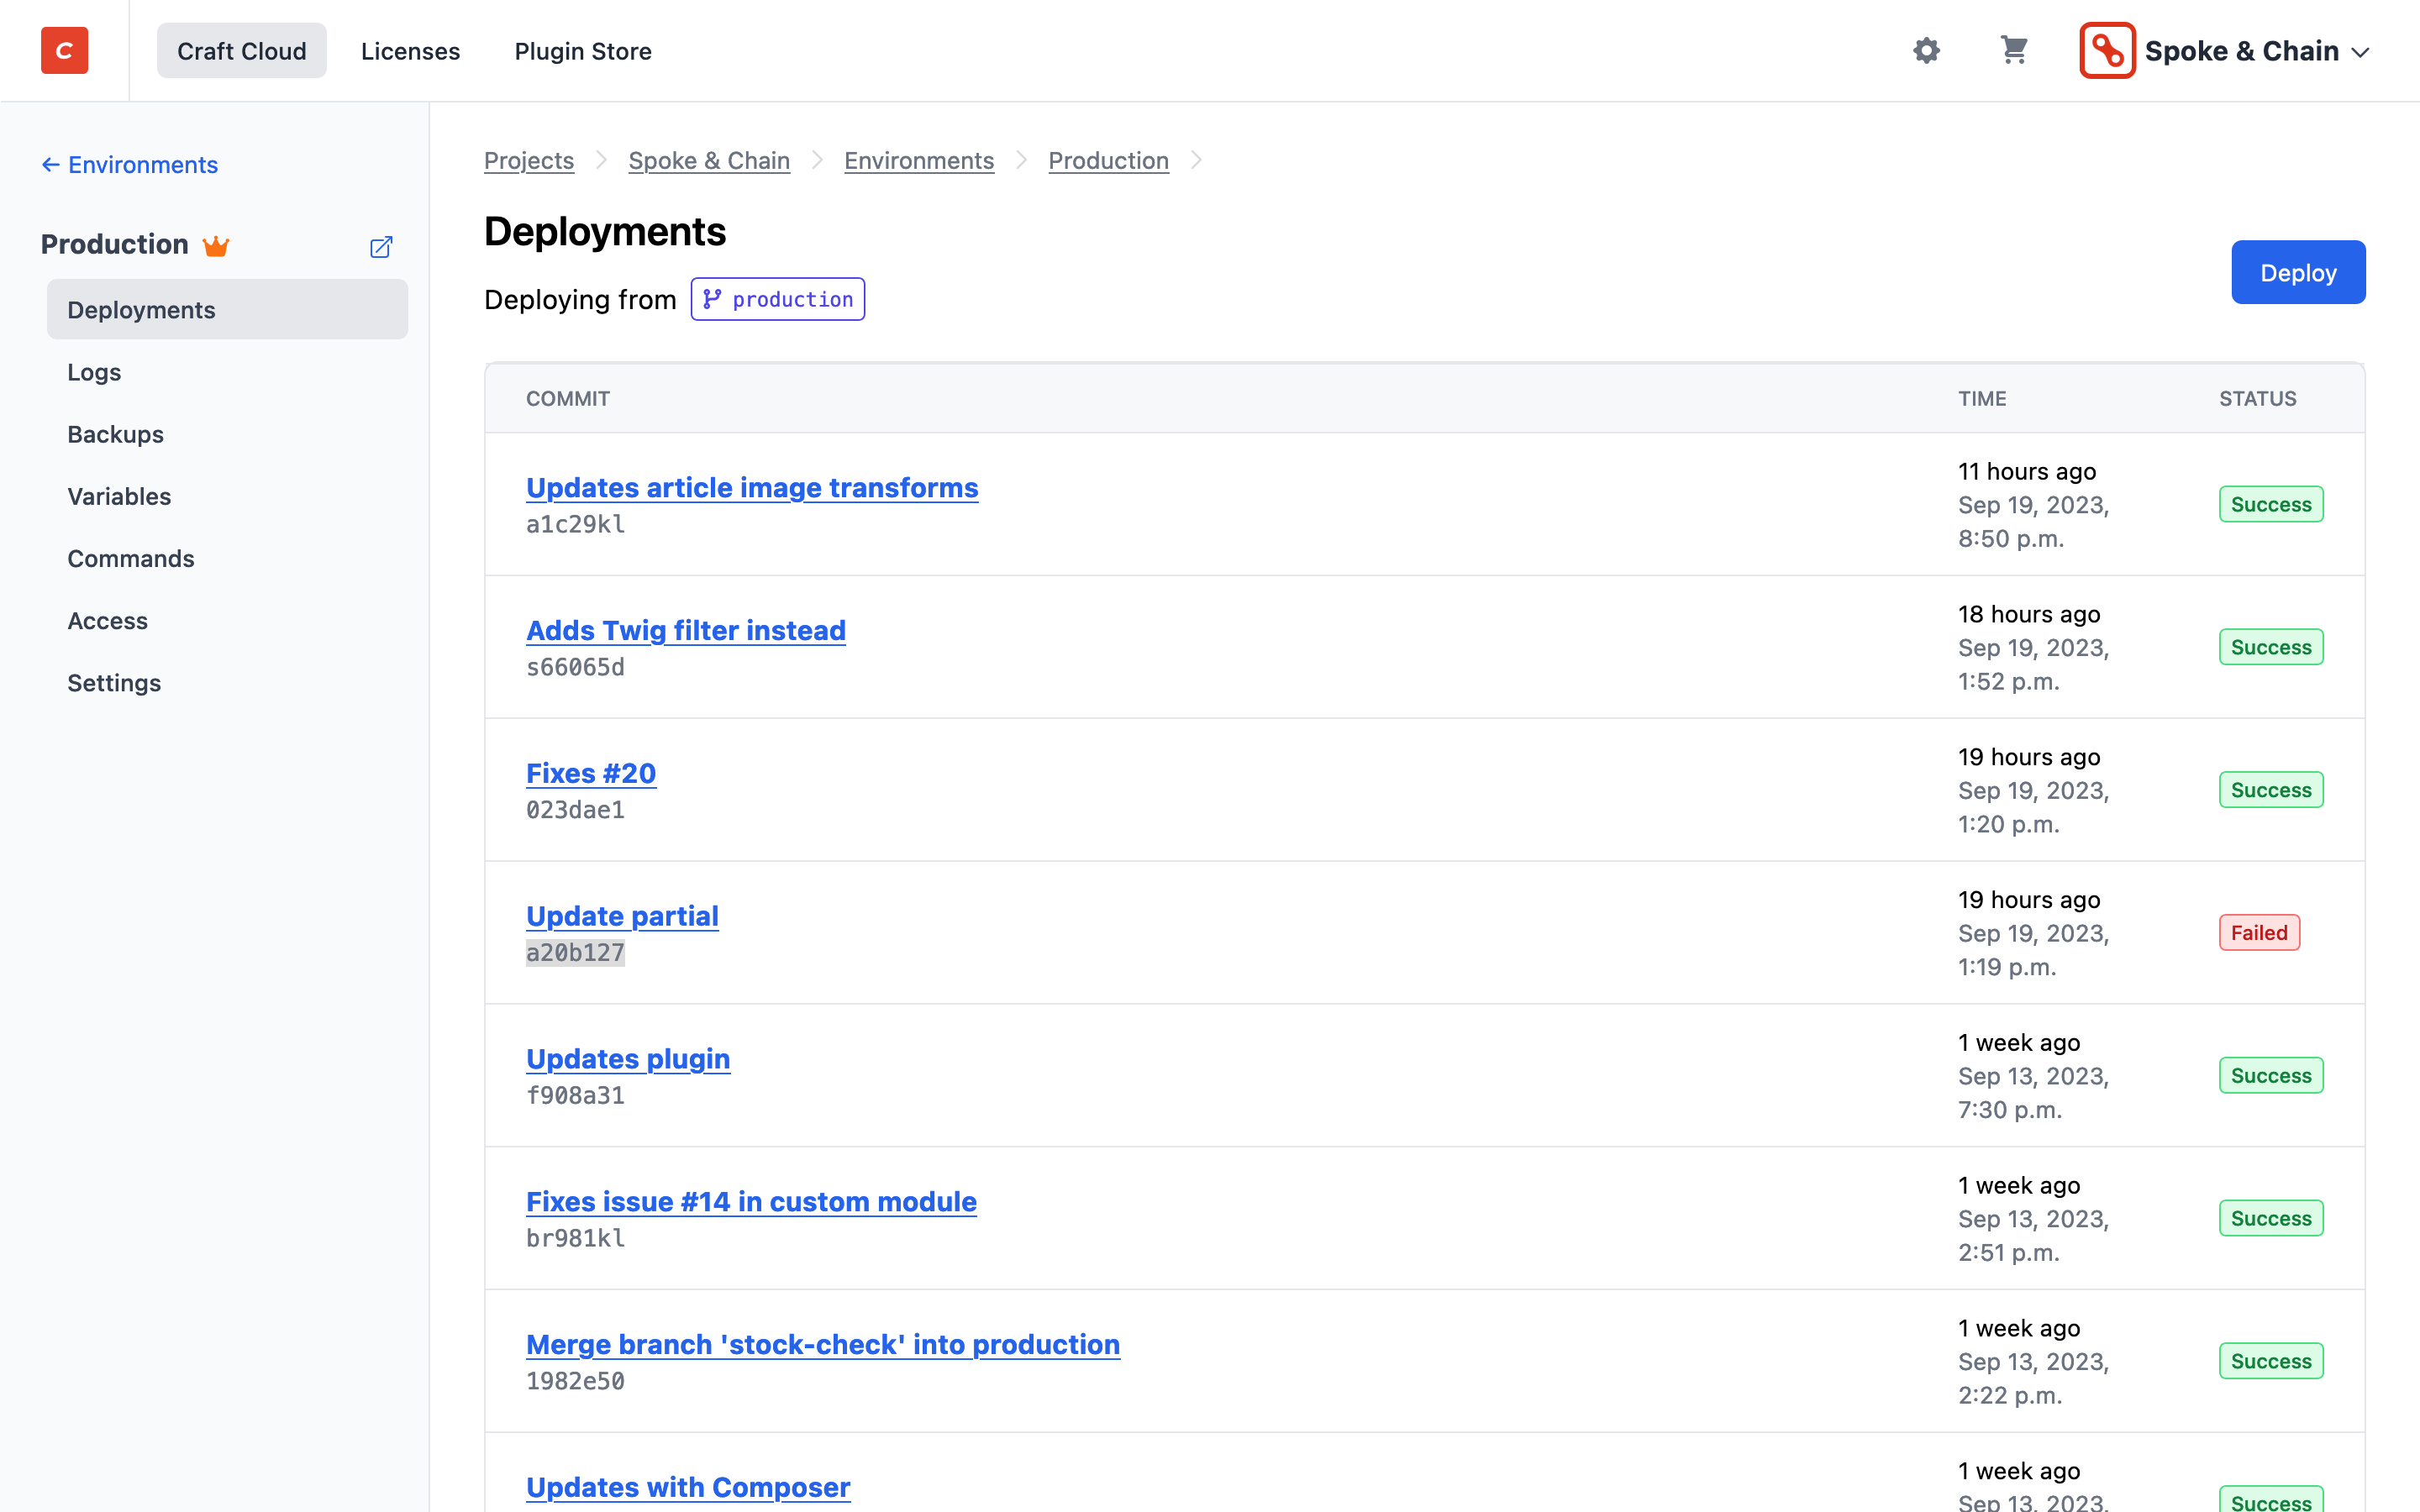Open commit Updates with Composer

[x=688, y=1487]
